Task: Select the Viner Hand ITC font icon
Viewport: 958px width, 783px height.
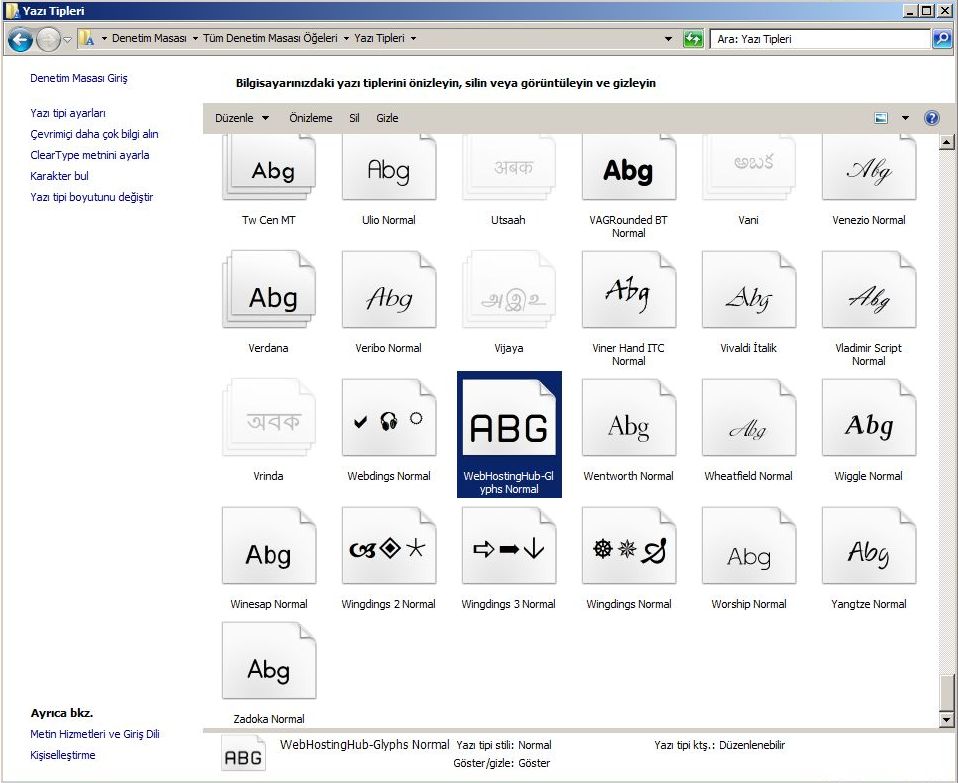Action: coord(629,295)
